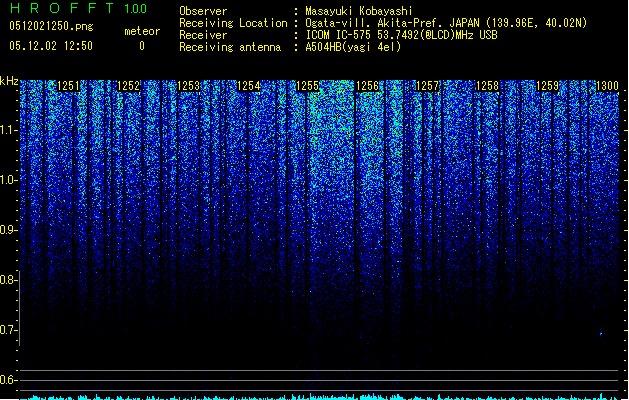The height and width of the screenshot is (400, 629).
Task: Click the 1257 time marker
Action: pyautogui.click(x=428, y=86)
